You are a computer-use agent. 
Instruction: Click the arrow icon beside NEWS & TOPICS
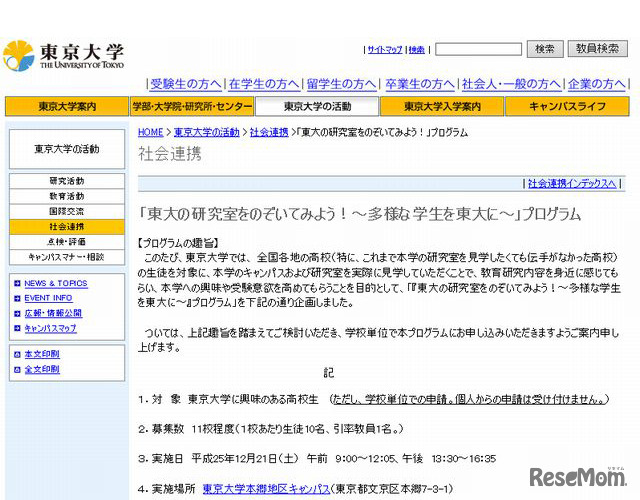[17, 284]
